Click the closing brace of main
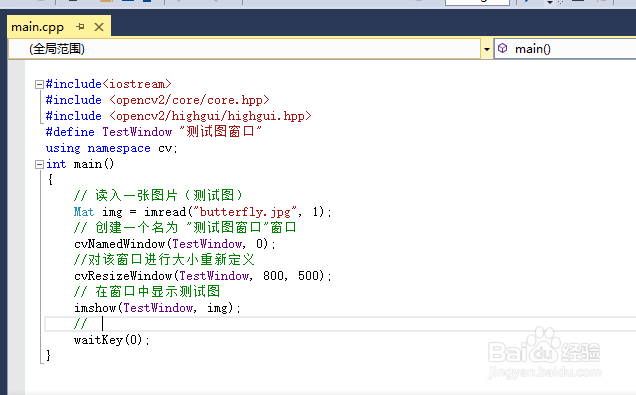 (48, 355)
